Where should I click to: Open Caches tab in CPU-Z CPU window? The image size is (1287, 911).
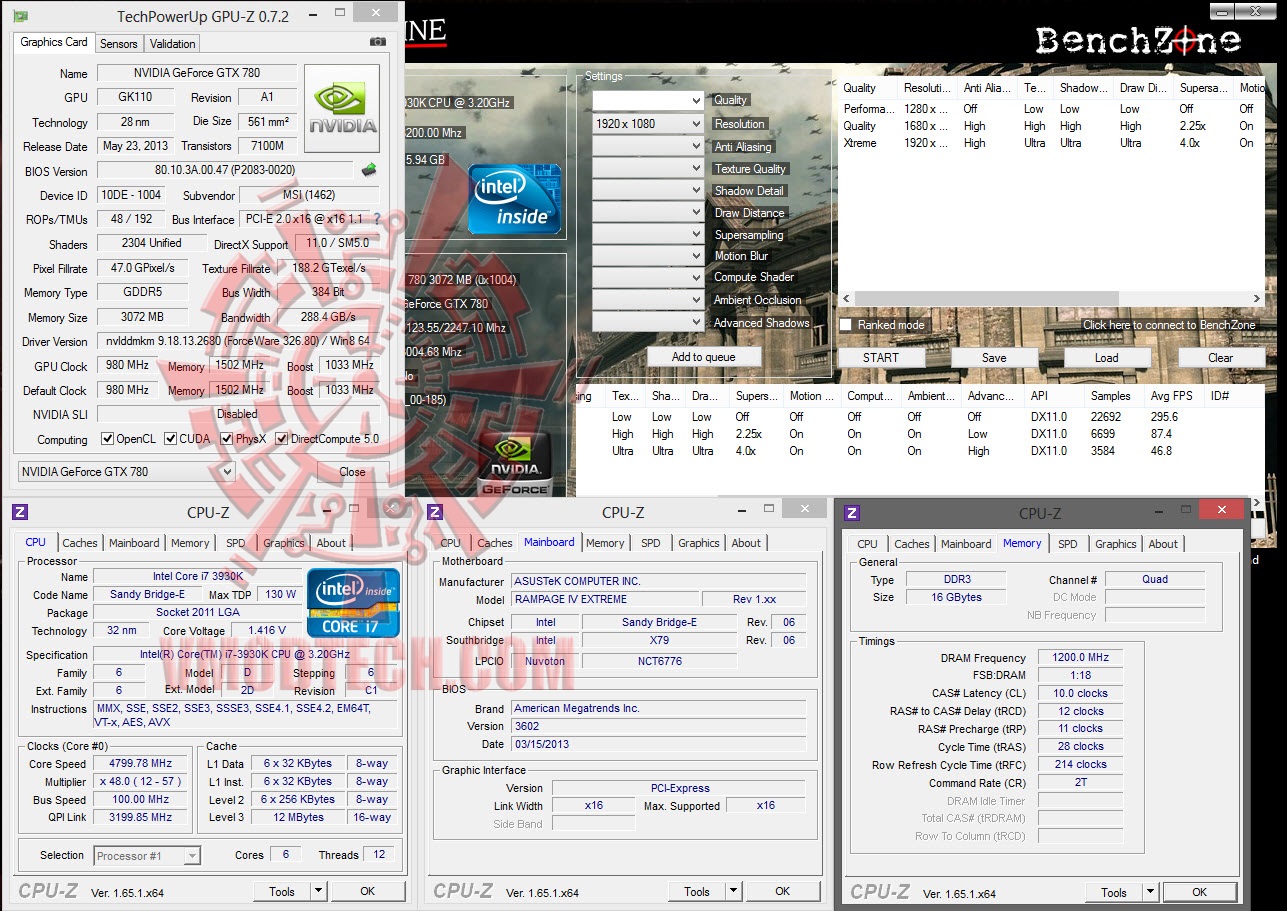click(80, 543)
